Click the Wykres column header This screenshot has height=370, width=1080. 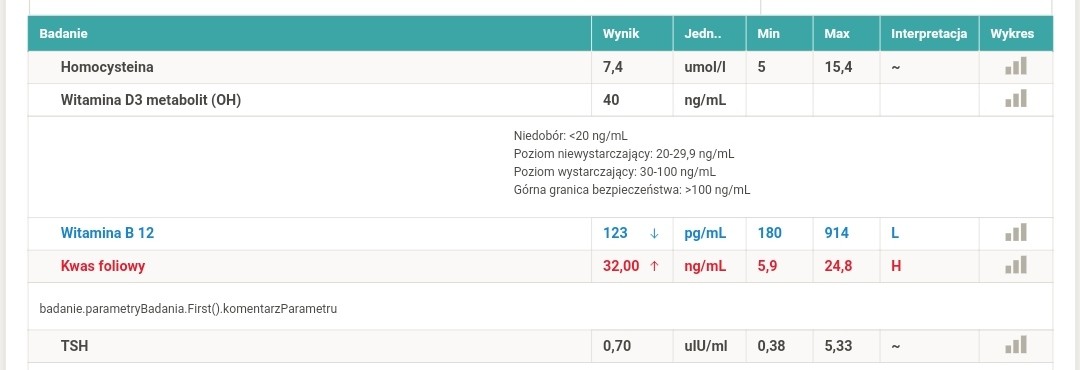(1012, 33)
